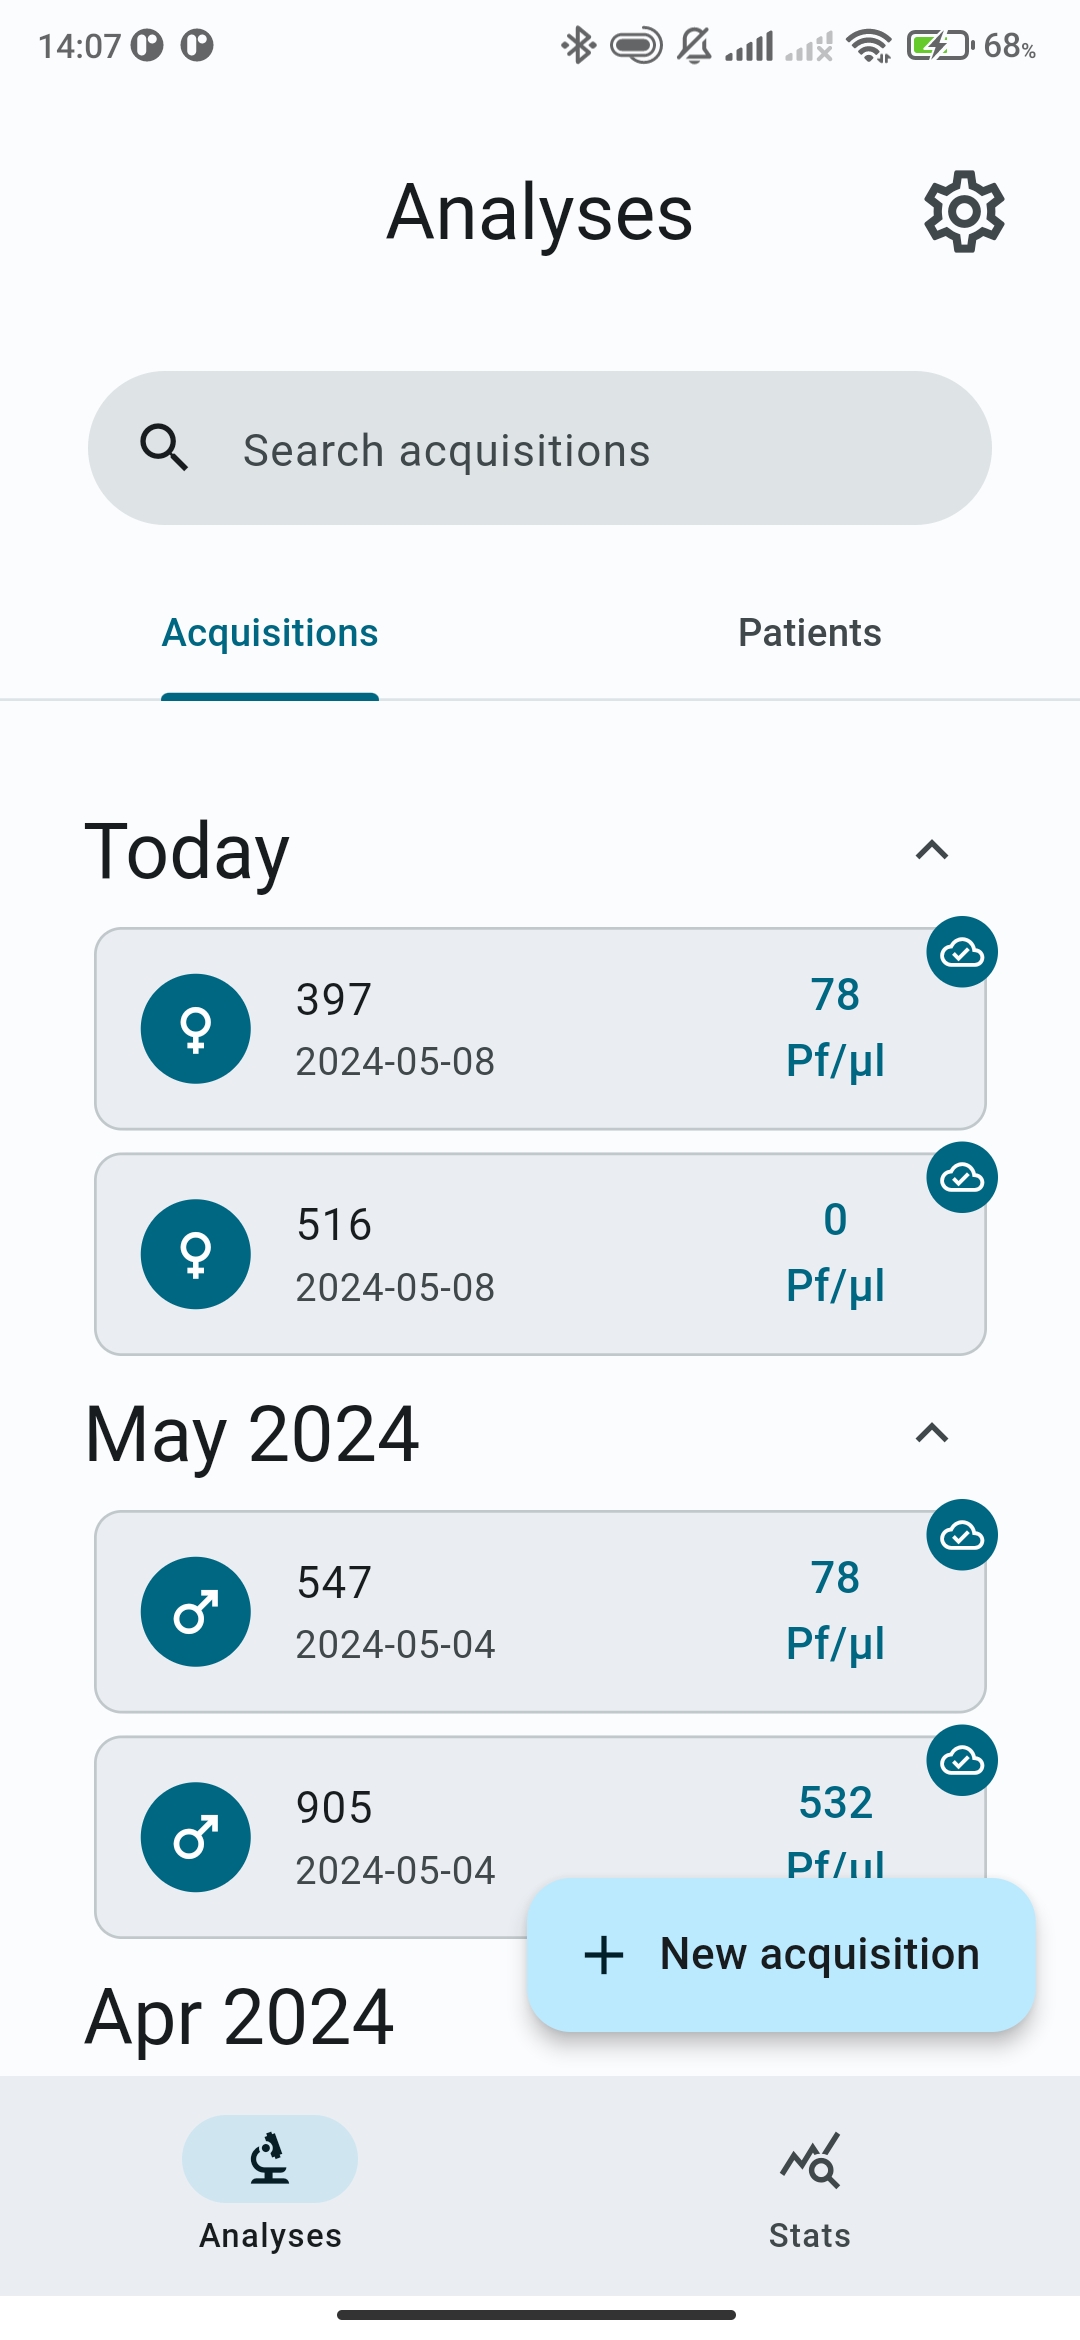
Task: Collapse the May 2024 section
Action: 932,1434
